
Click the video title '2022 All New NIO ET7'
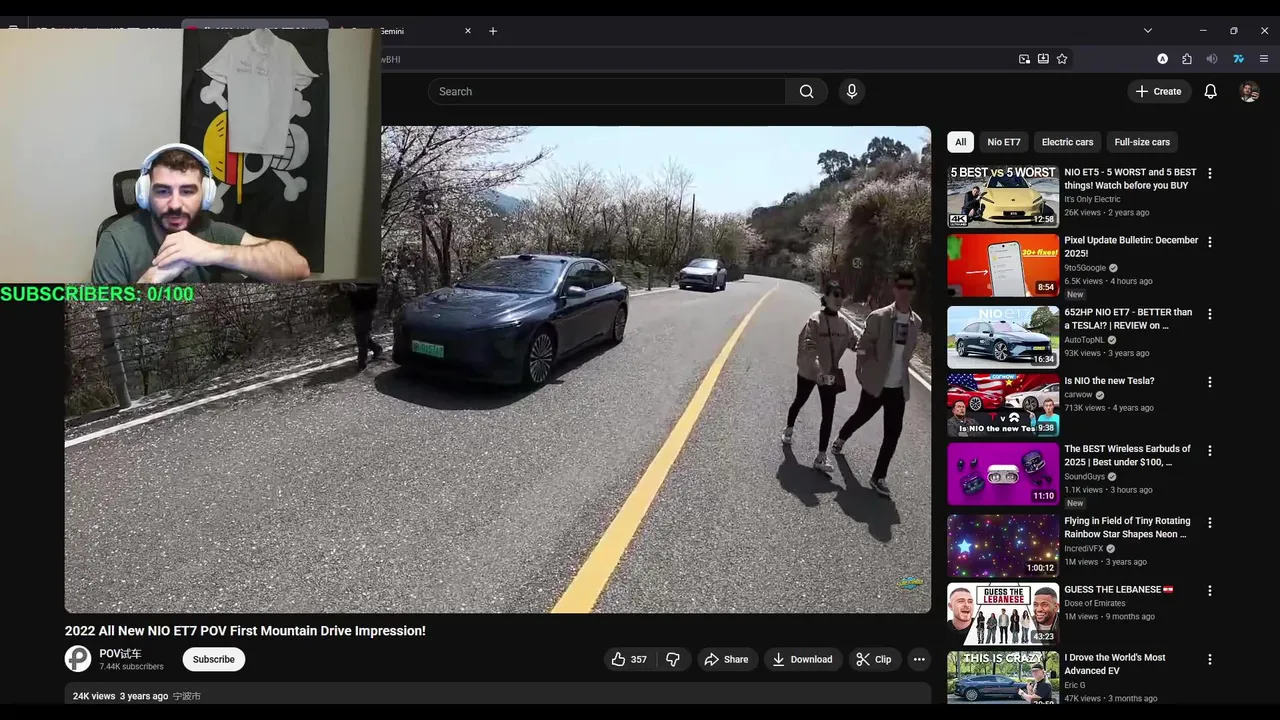[245, 631]
